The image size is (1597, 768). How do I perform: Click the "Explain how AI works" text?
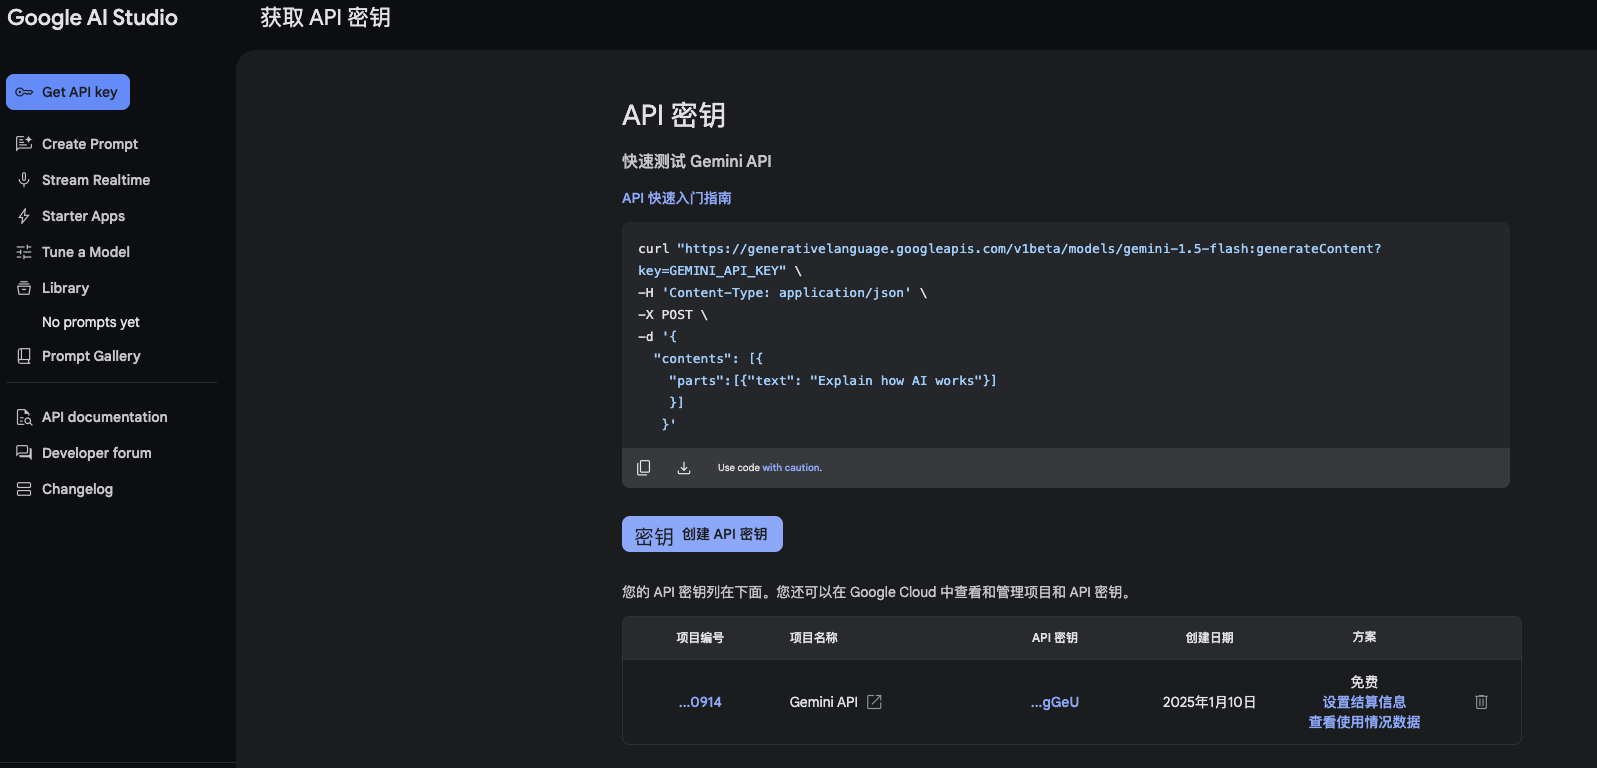click(896, 381)
